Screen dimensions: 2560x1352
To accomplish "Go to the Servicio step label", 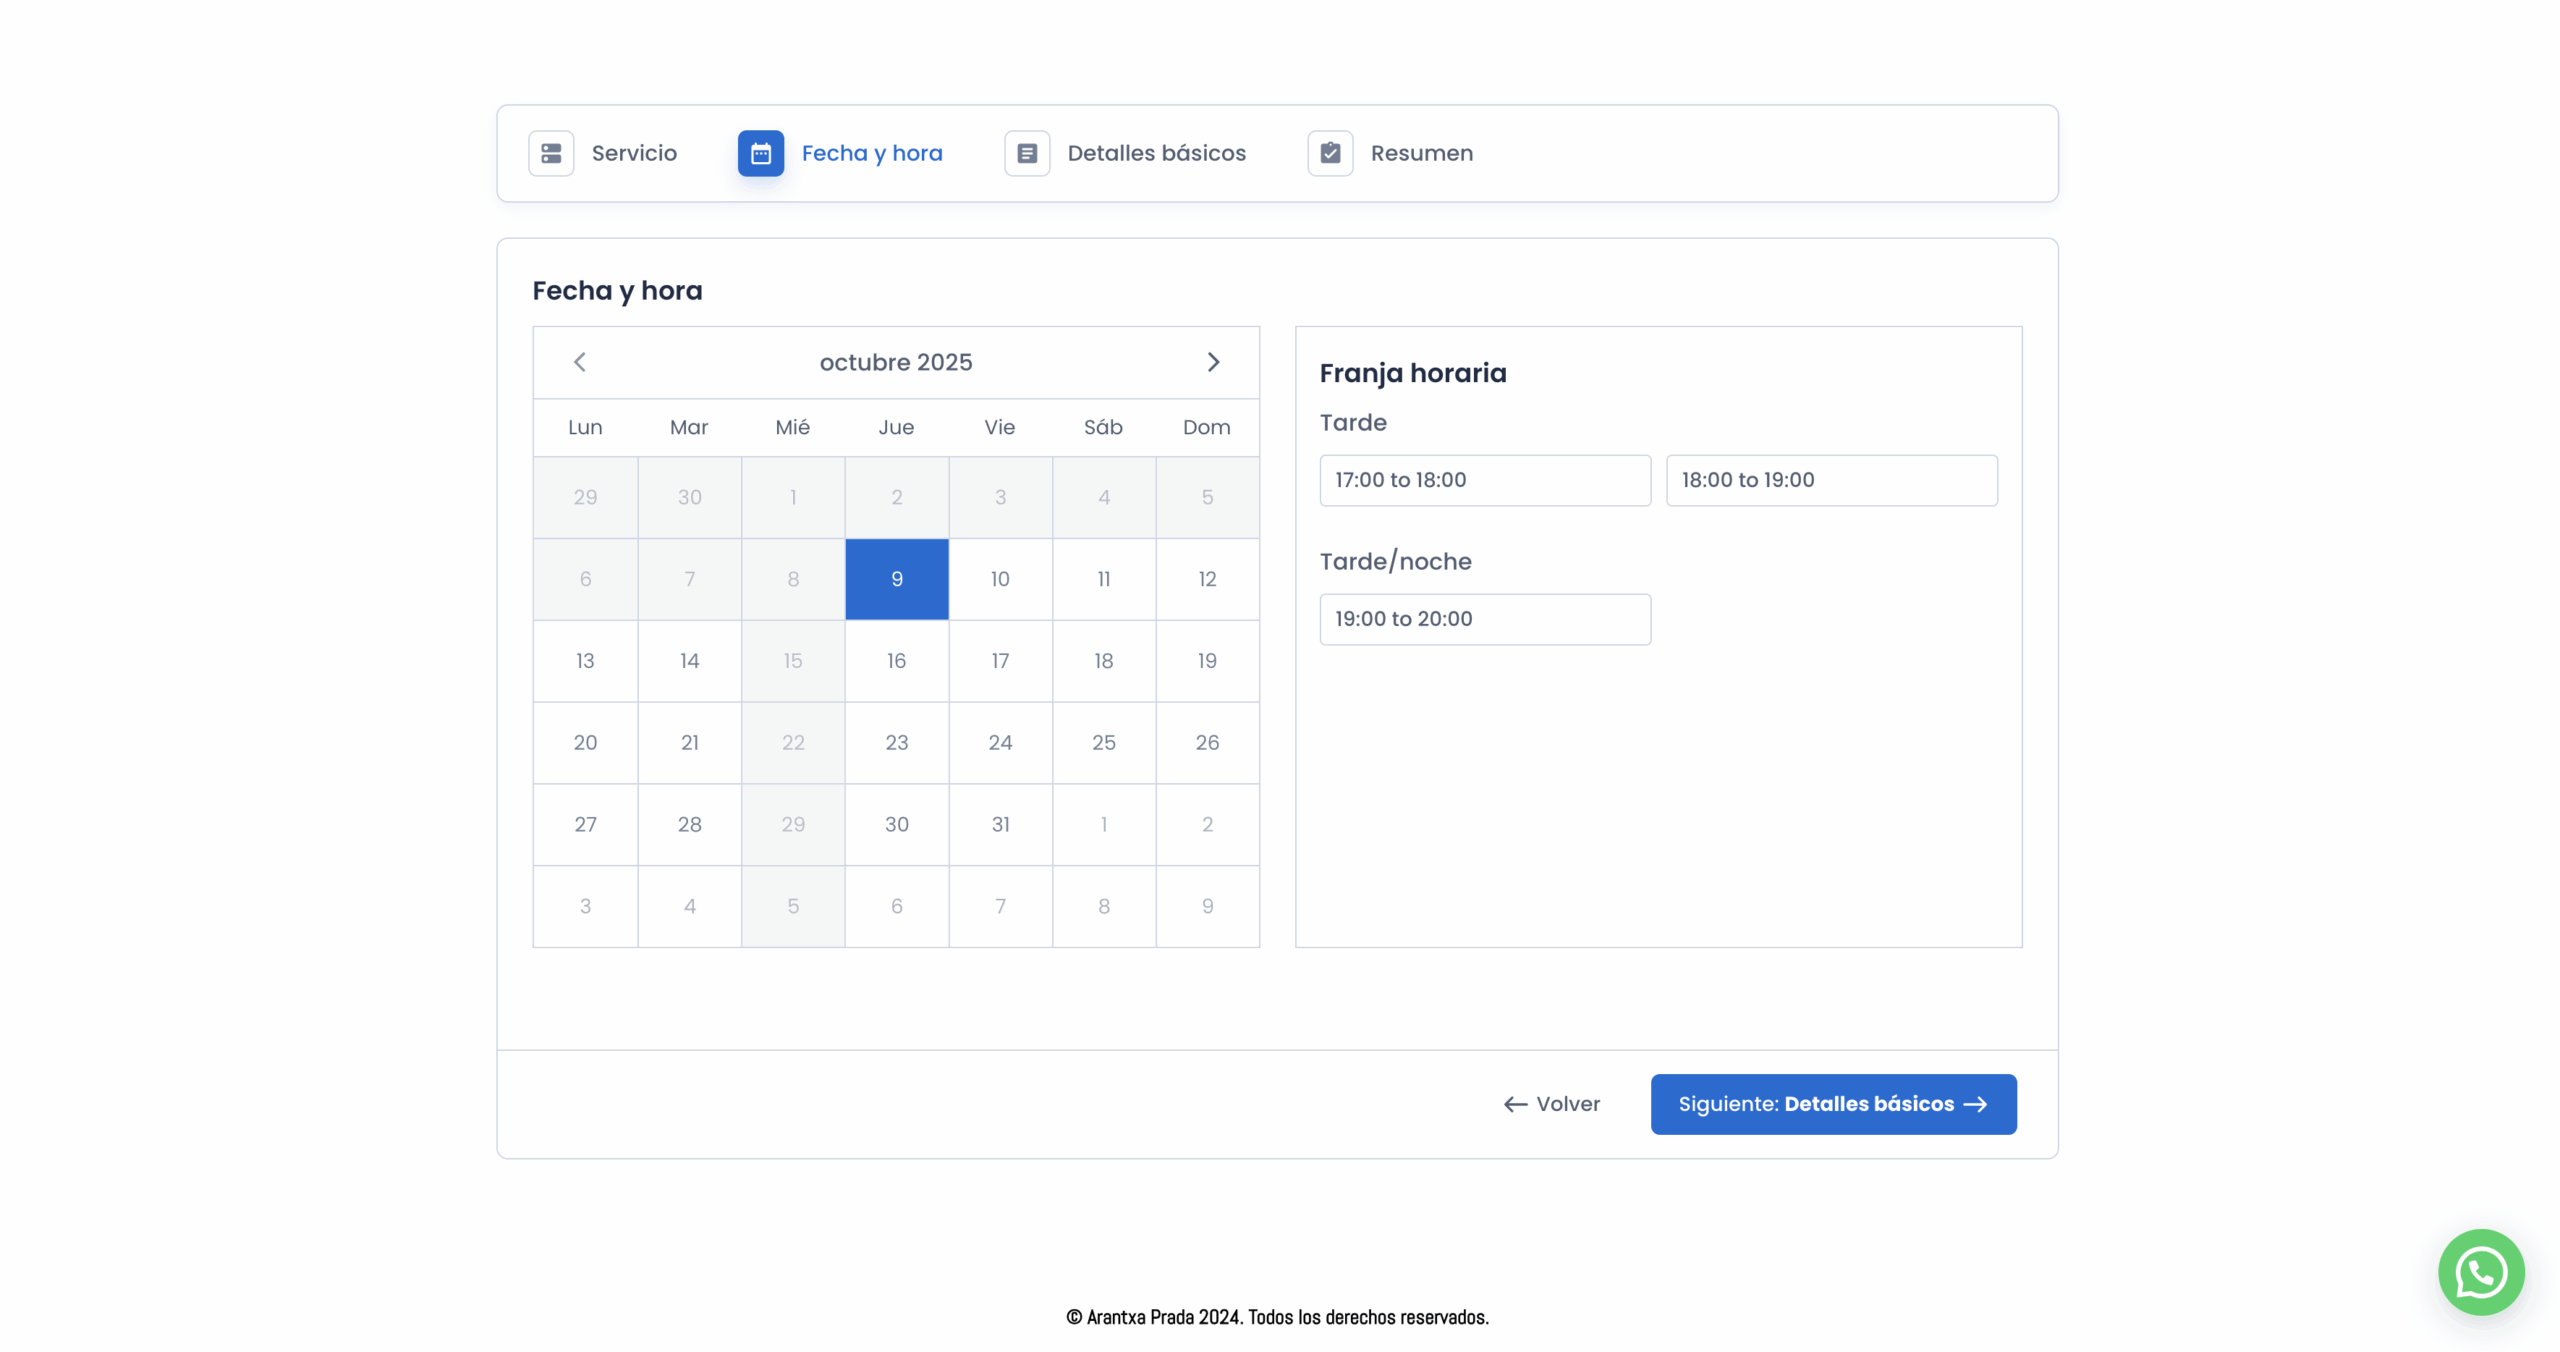I will pyautogui.click(x=634, y=153).
